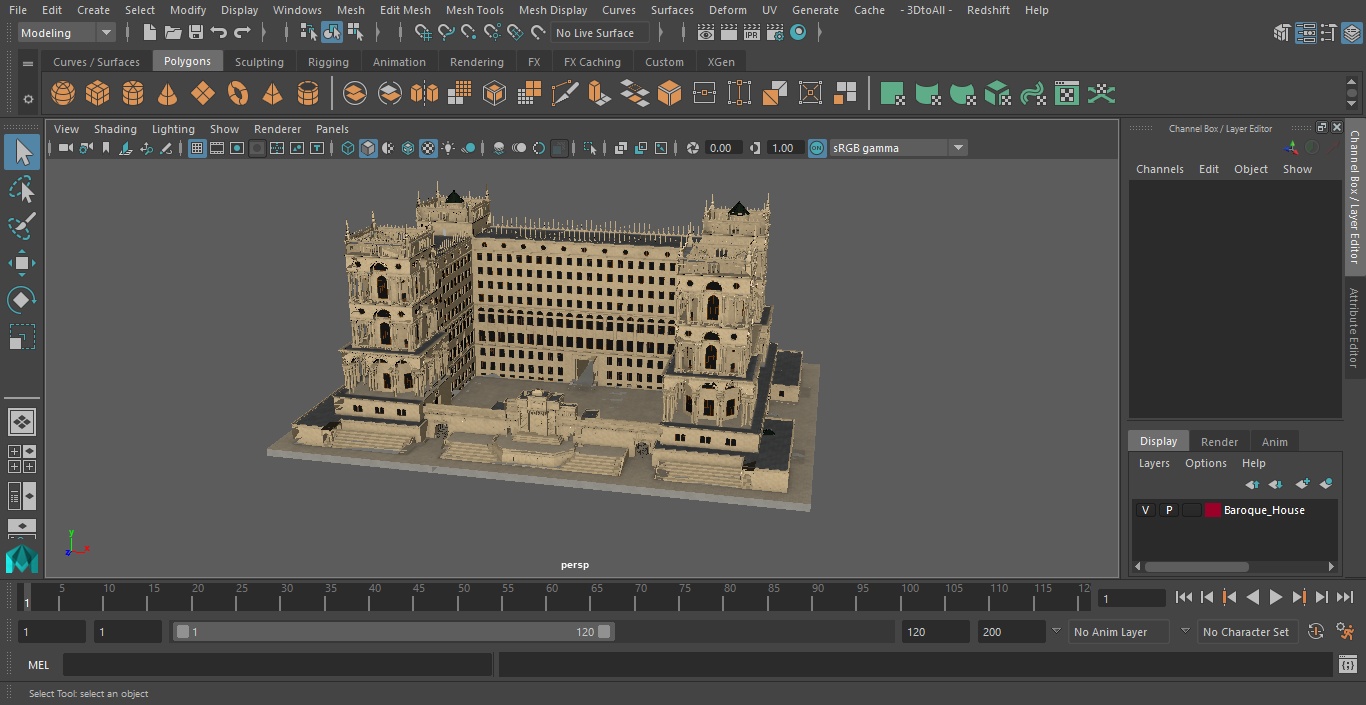Toggle use all lights in viewport
The height and width of the screenshot is (705, 1366).
click(x=448, y=148)
